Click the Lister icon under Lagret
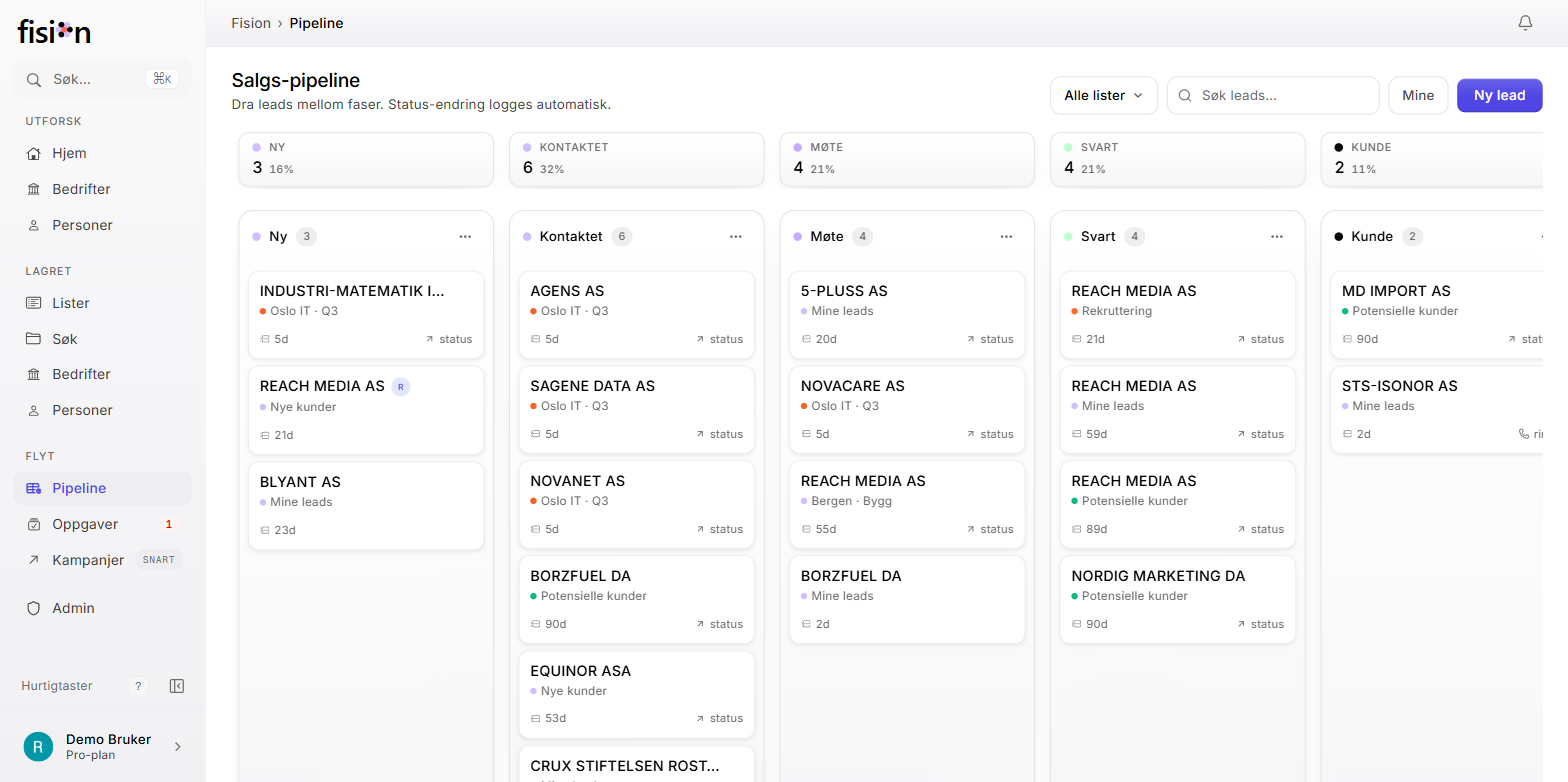Screen dimensions: 1568x782 [x=34, y=303]
